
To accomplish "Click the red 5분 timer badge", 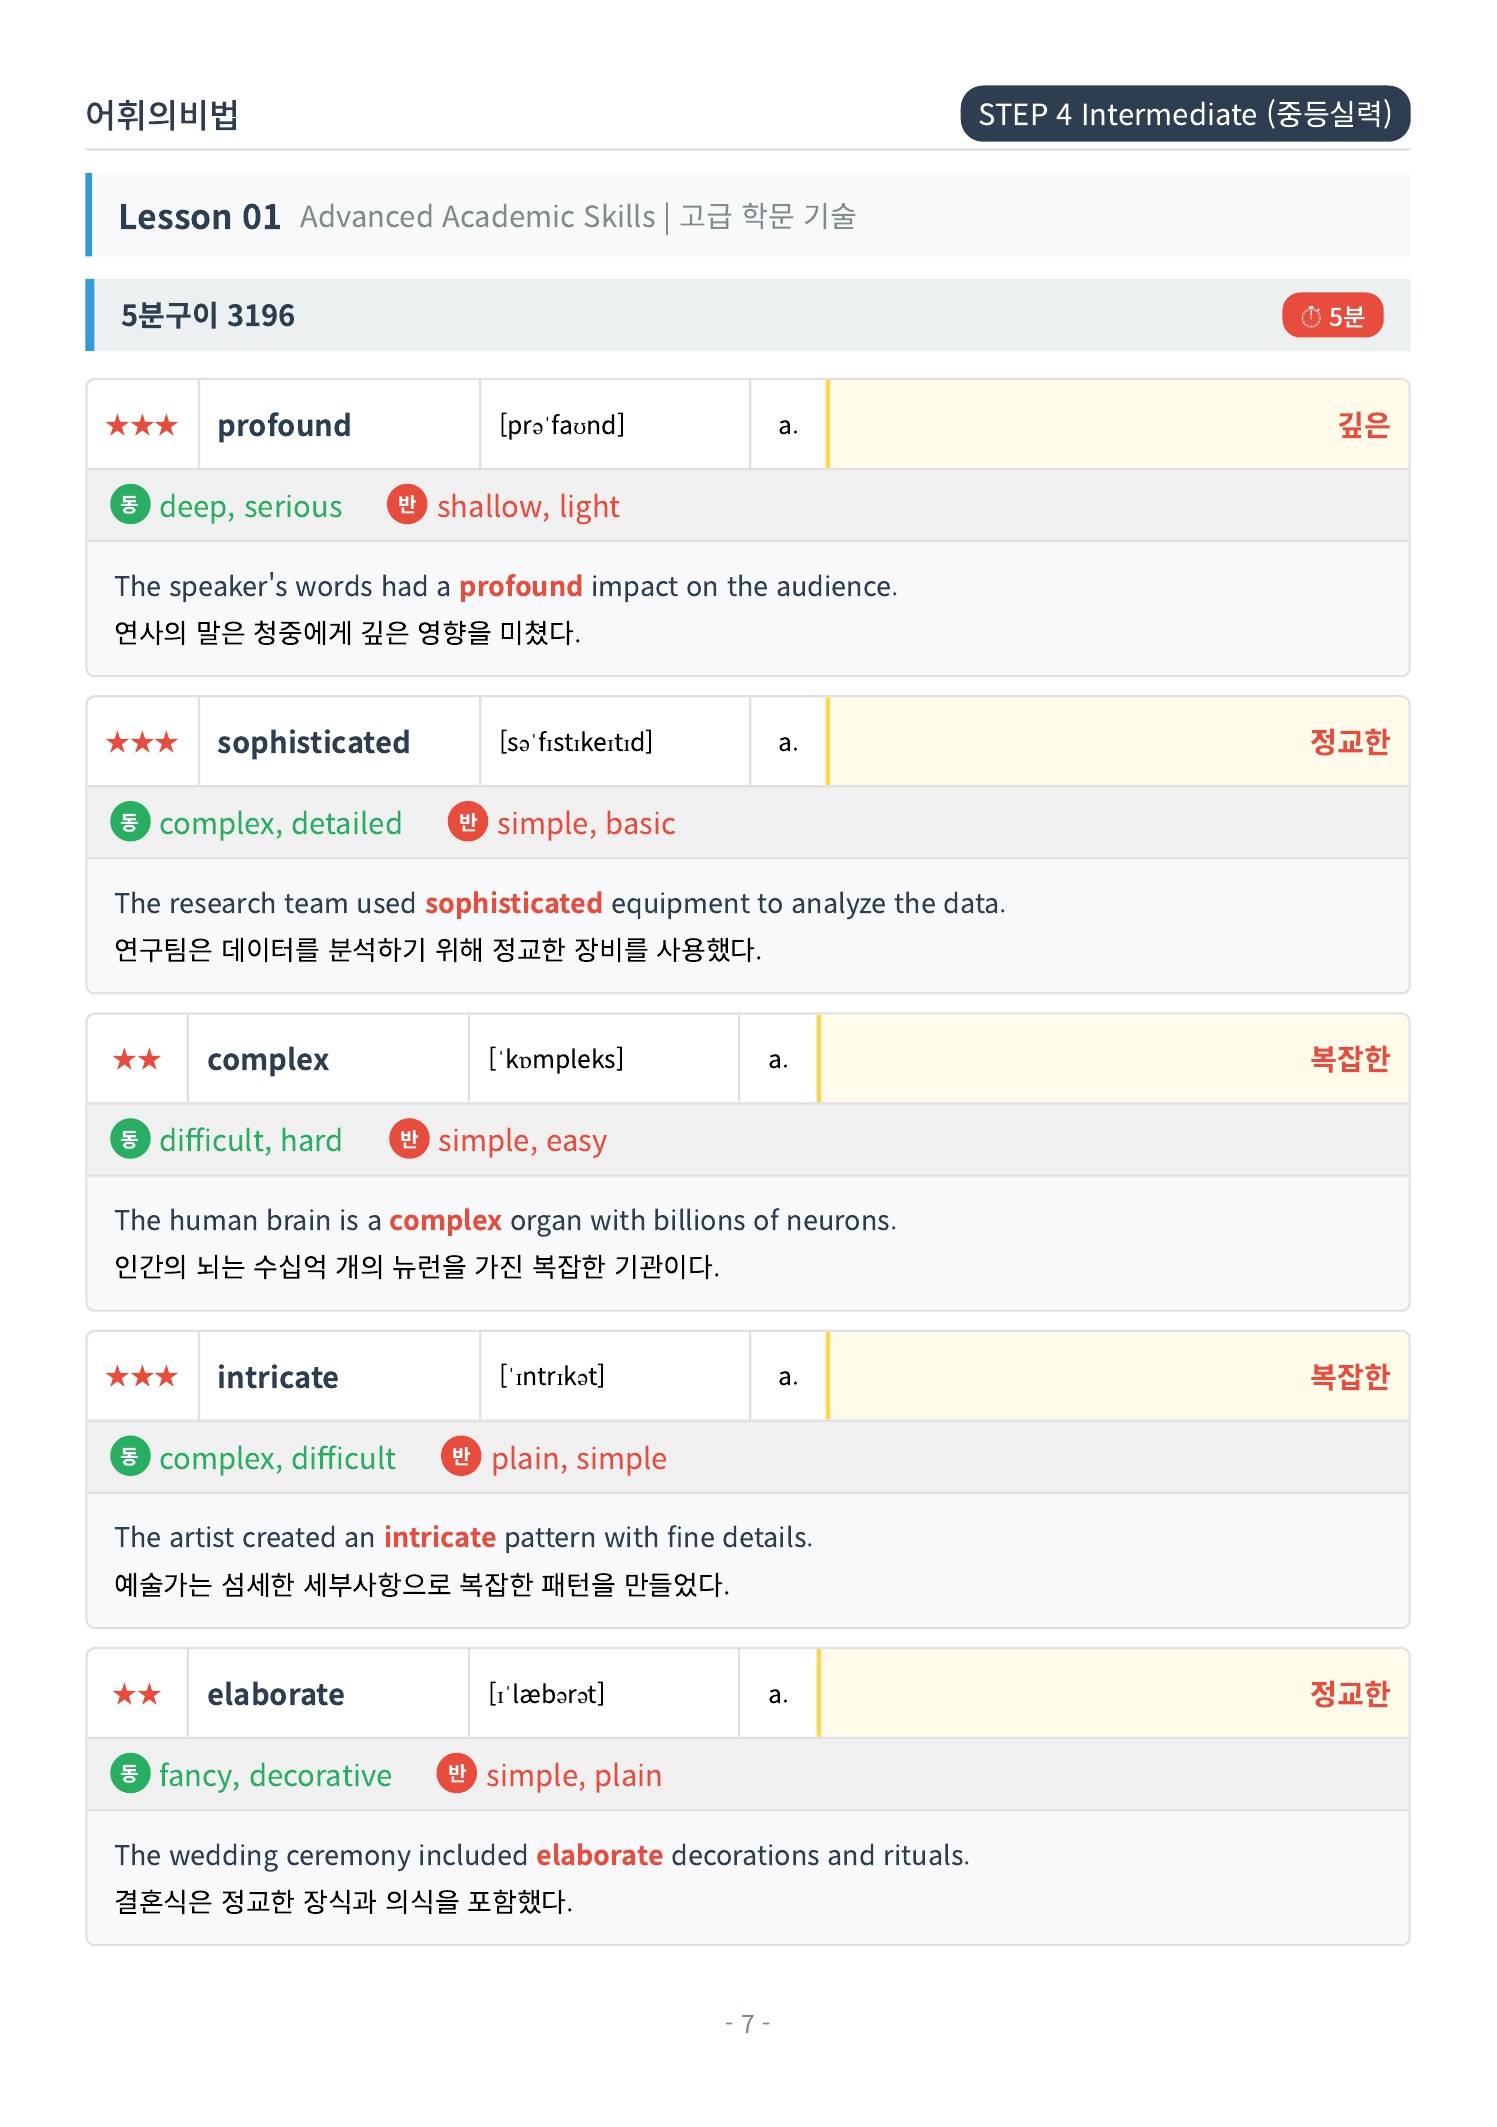I will tap(1331, 316).
